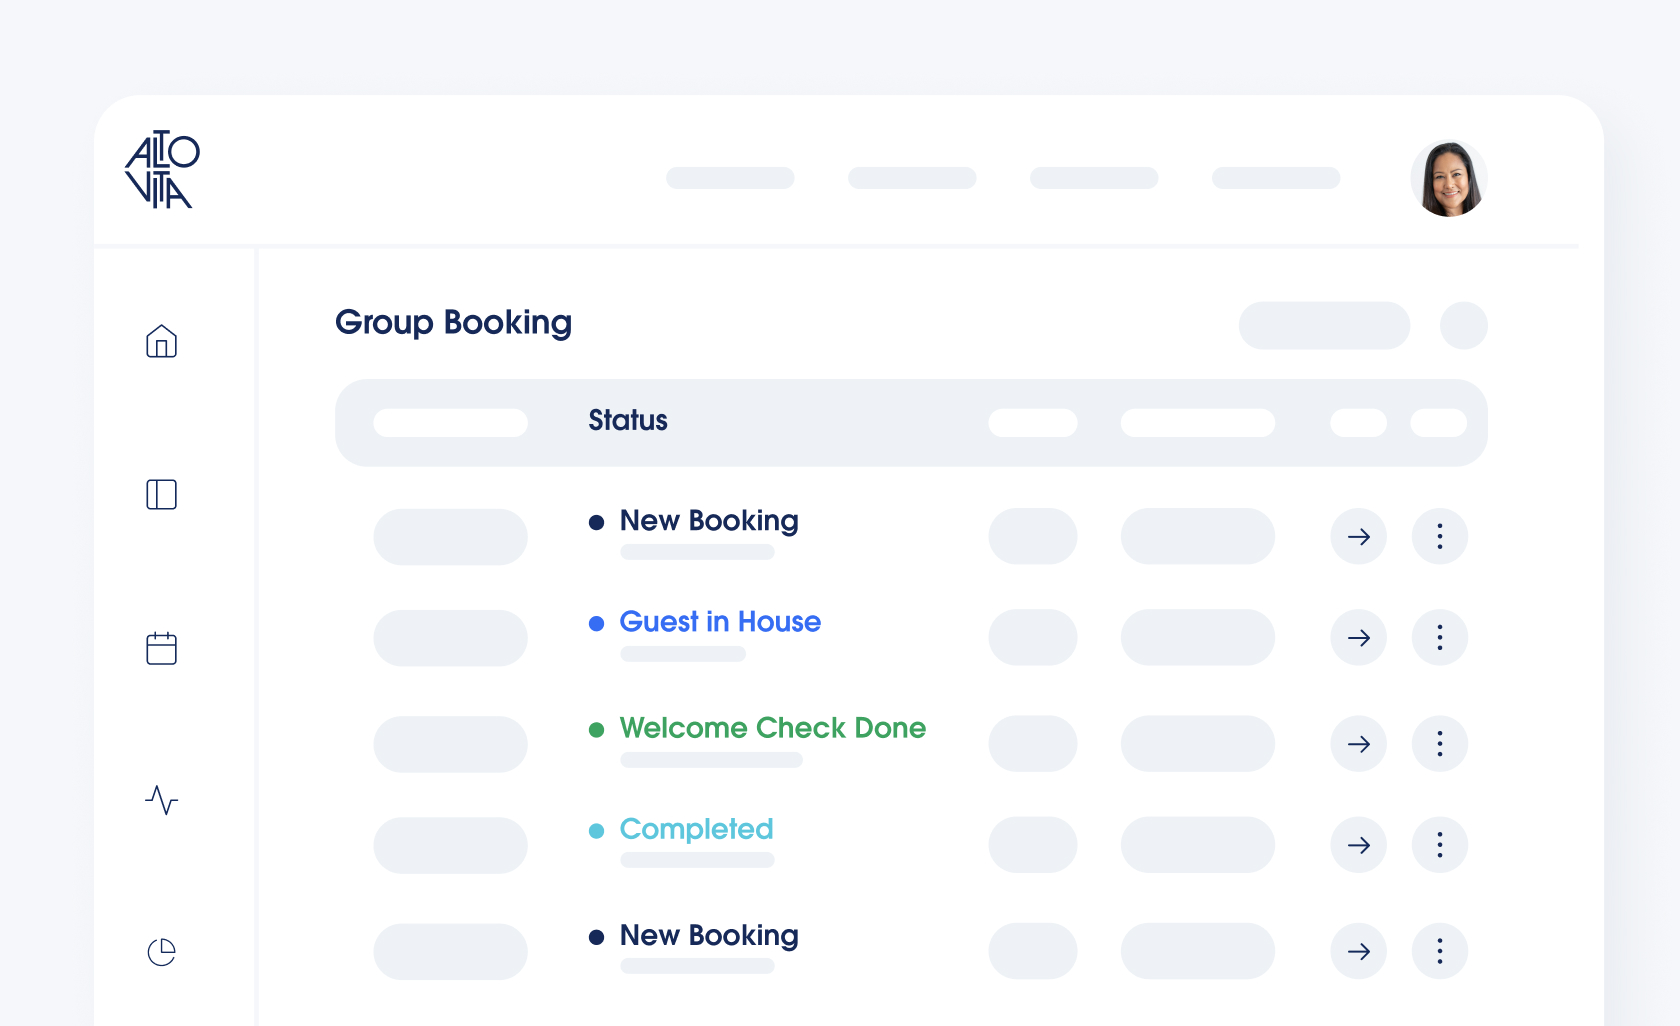The width and height of the screenshot is (1680, 1026).
Task: Show more options for Completed row
Action: tap(1439, 845)
